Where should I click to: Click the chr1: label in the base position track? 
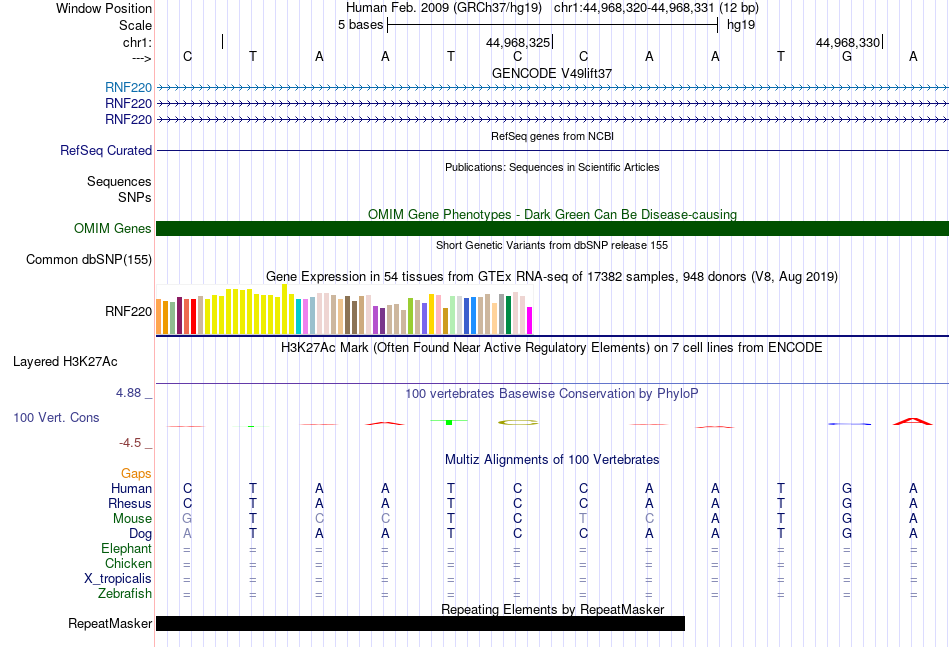point(137,42)
